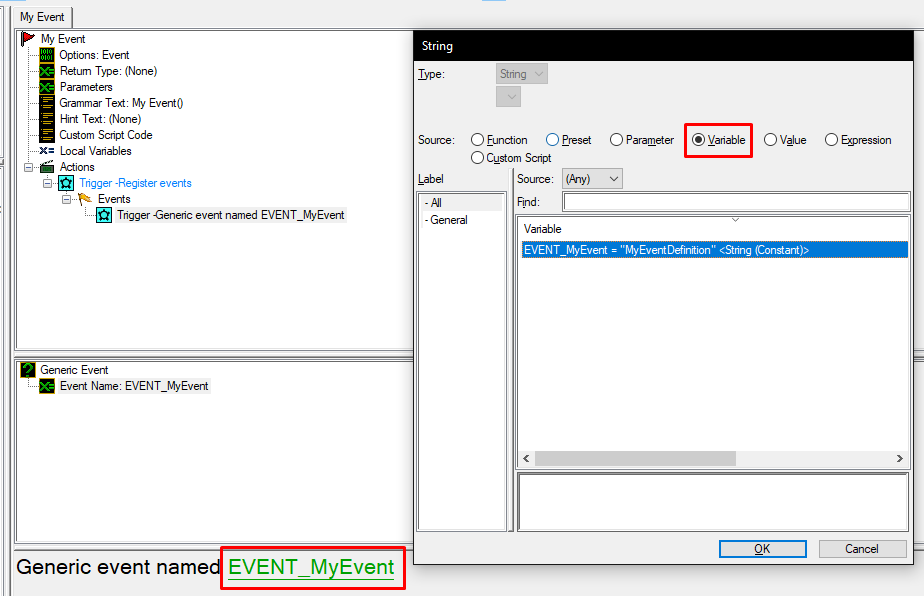Select the Options: Event tree item
The height and width of the screenshot is (596, 924).
(x=94, y=55)
